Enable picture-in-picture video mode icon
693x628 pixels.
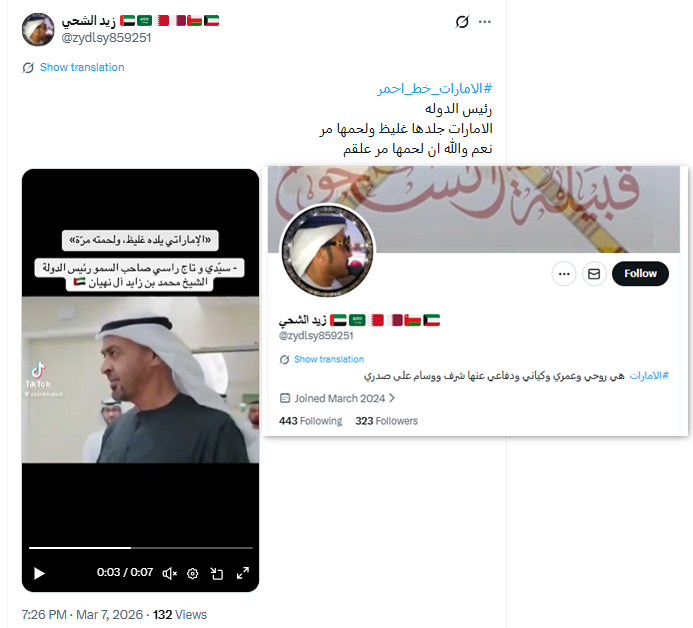click(217, 573)
